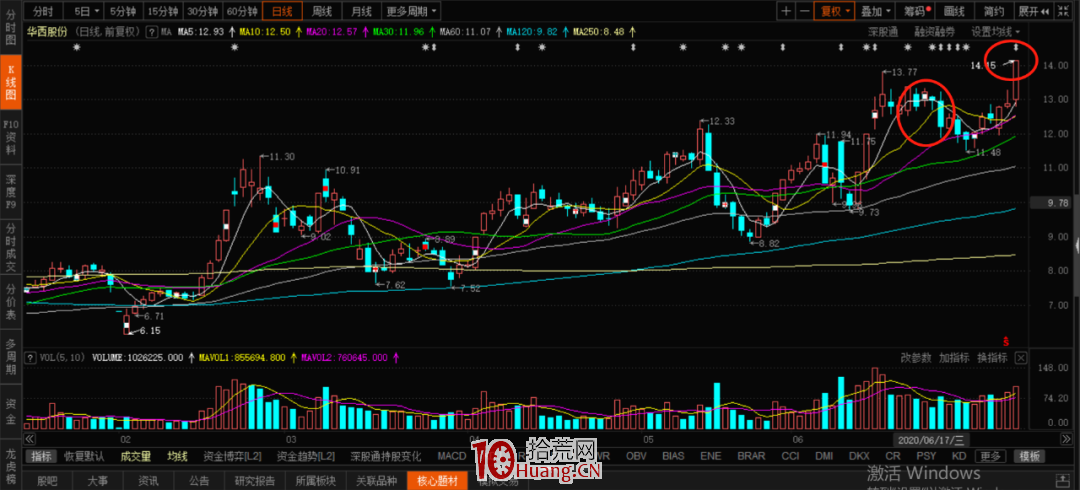Click the MA5:12.93 moving average value
This screenshot has height=490, width=1080.
[x=200, y=32]
